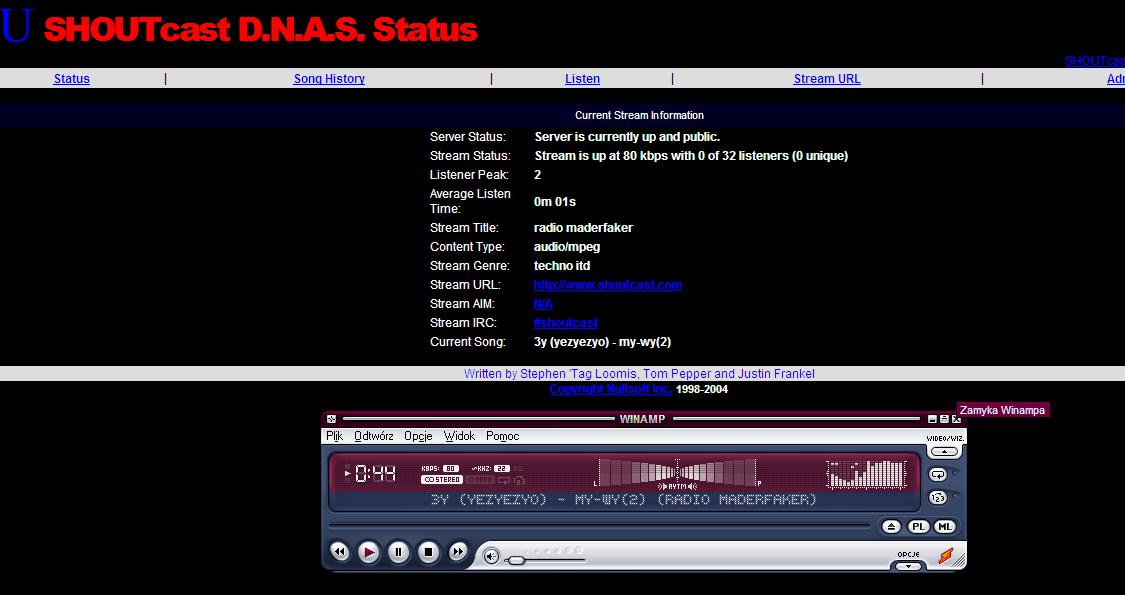Screen dimensions: 1125x595
Task: Open the Plik menu
Action: [334, 436]
